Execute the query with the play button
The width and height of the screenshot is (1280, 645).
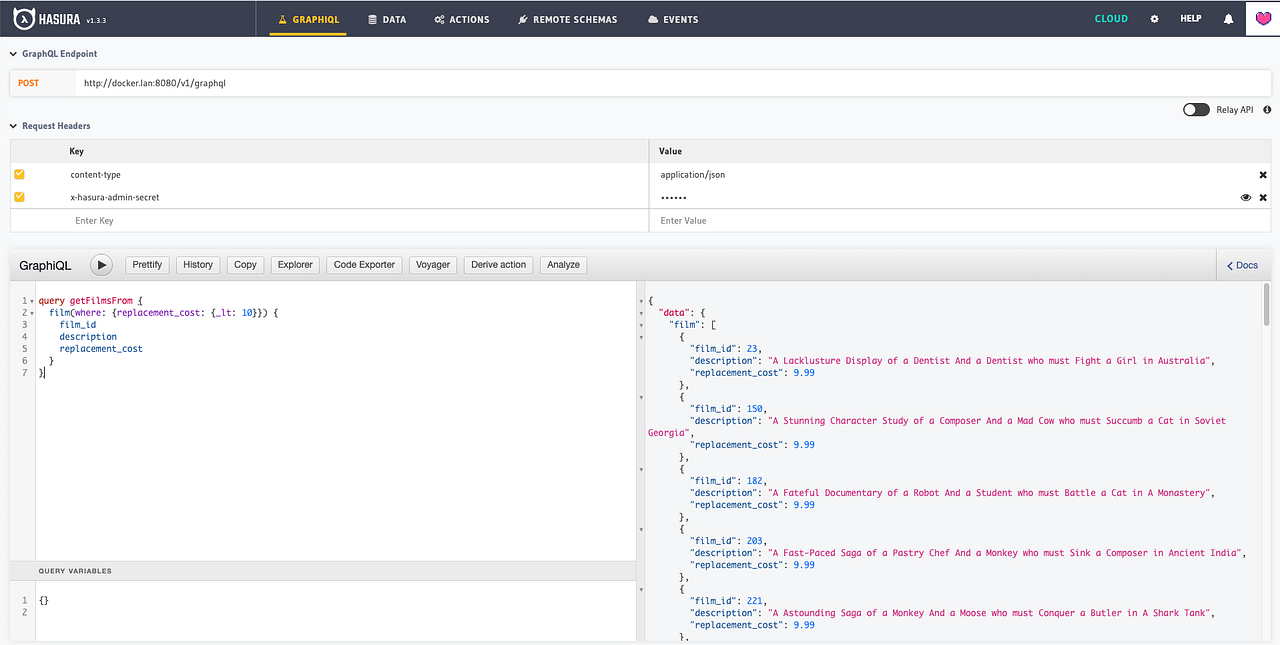[101, 264]
